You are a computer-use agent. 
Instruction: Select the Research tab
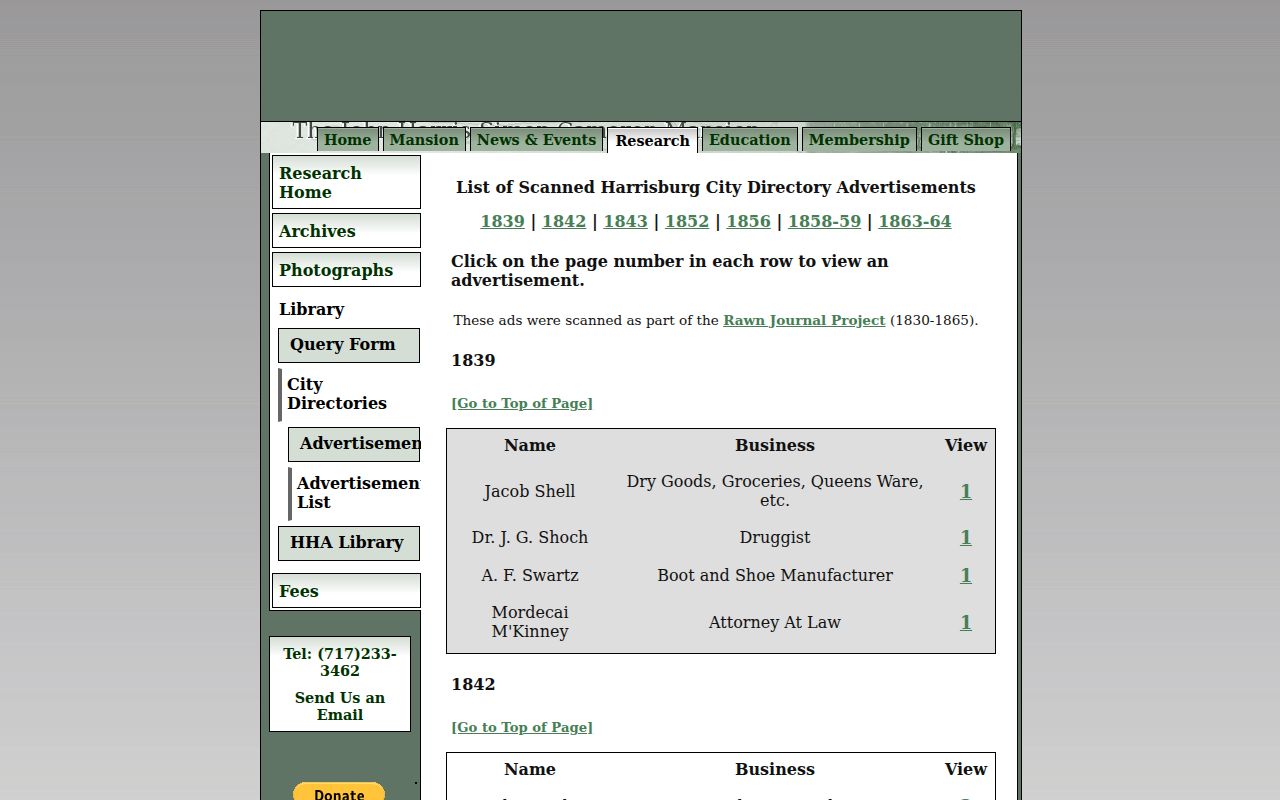[652, 141]
